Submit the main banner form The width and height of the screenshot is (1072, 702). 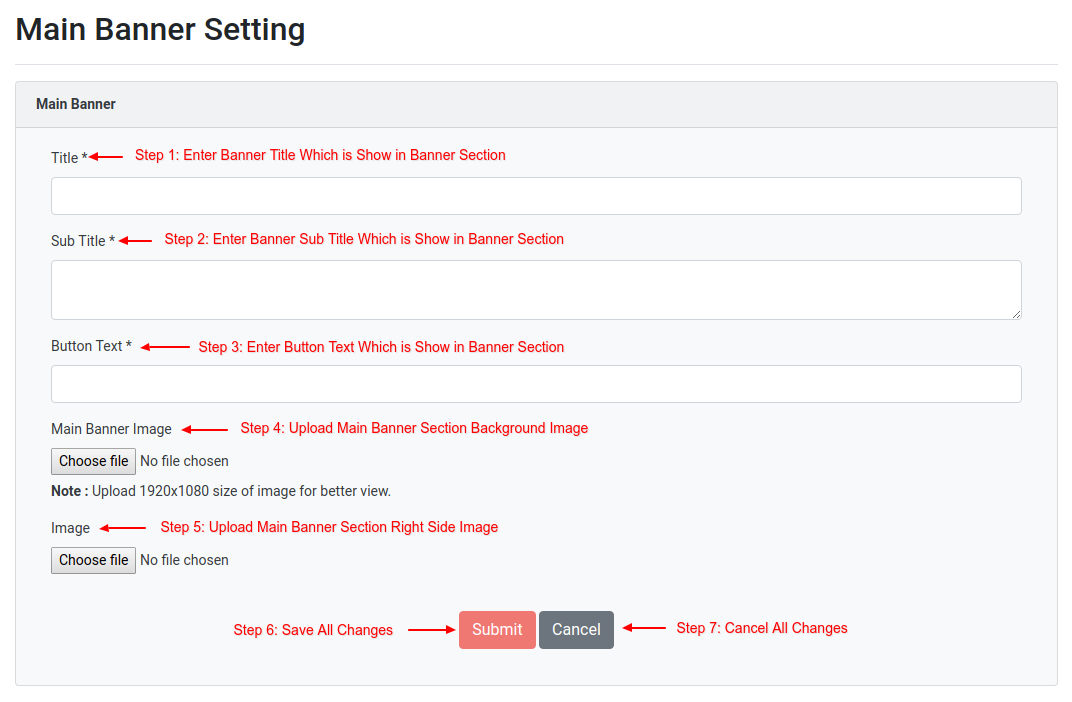497,630
